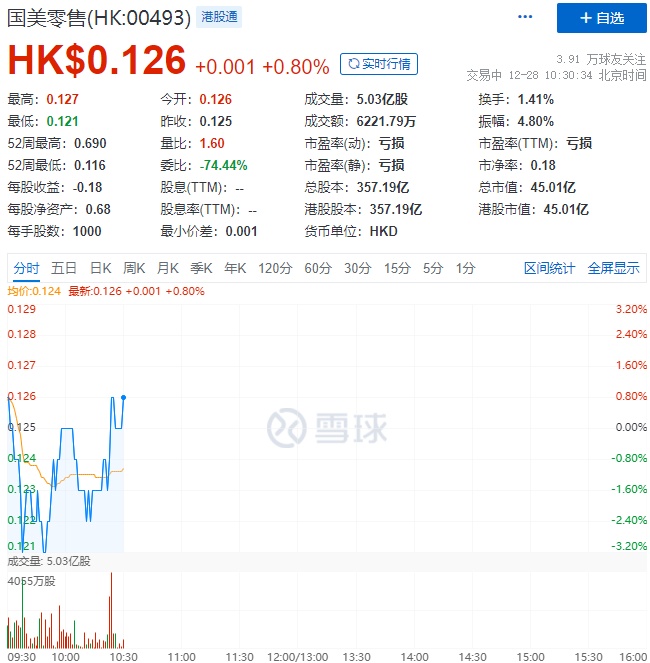Click the 每手股数 value 1000
This screenshot has width=650, height=663.
[x=87, y=231]
